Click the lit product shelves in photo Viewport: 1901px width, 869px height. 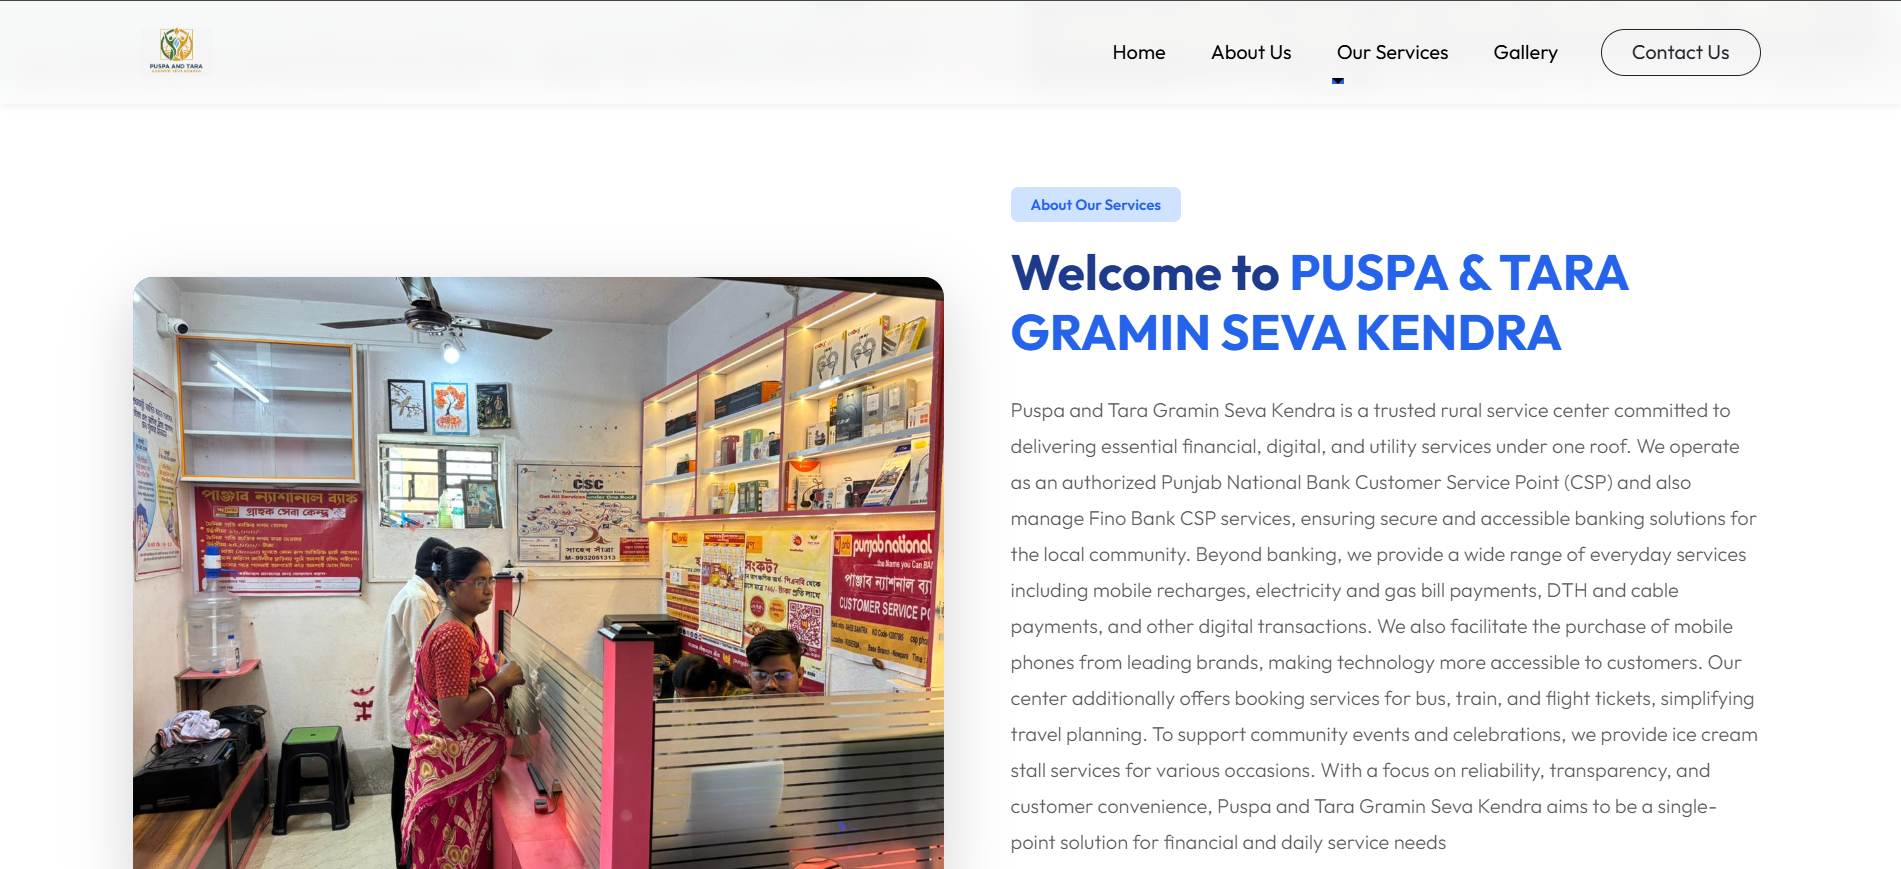click(x=790, y=420)
